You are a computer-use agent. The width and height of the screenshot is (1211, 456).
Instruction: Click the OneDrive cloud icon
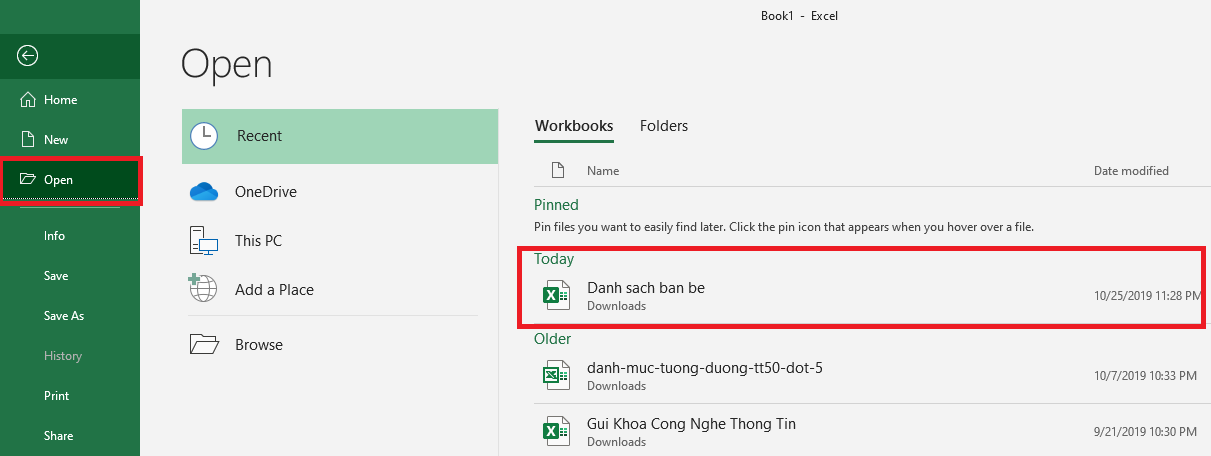coord(204,192)
